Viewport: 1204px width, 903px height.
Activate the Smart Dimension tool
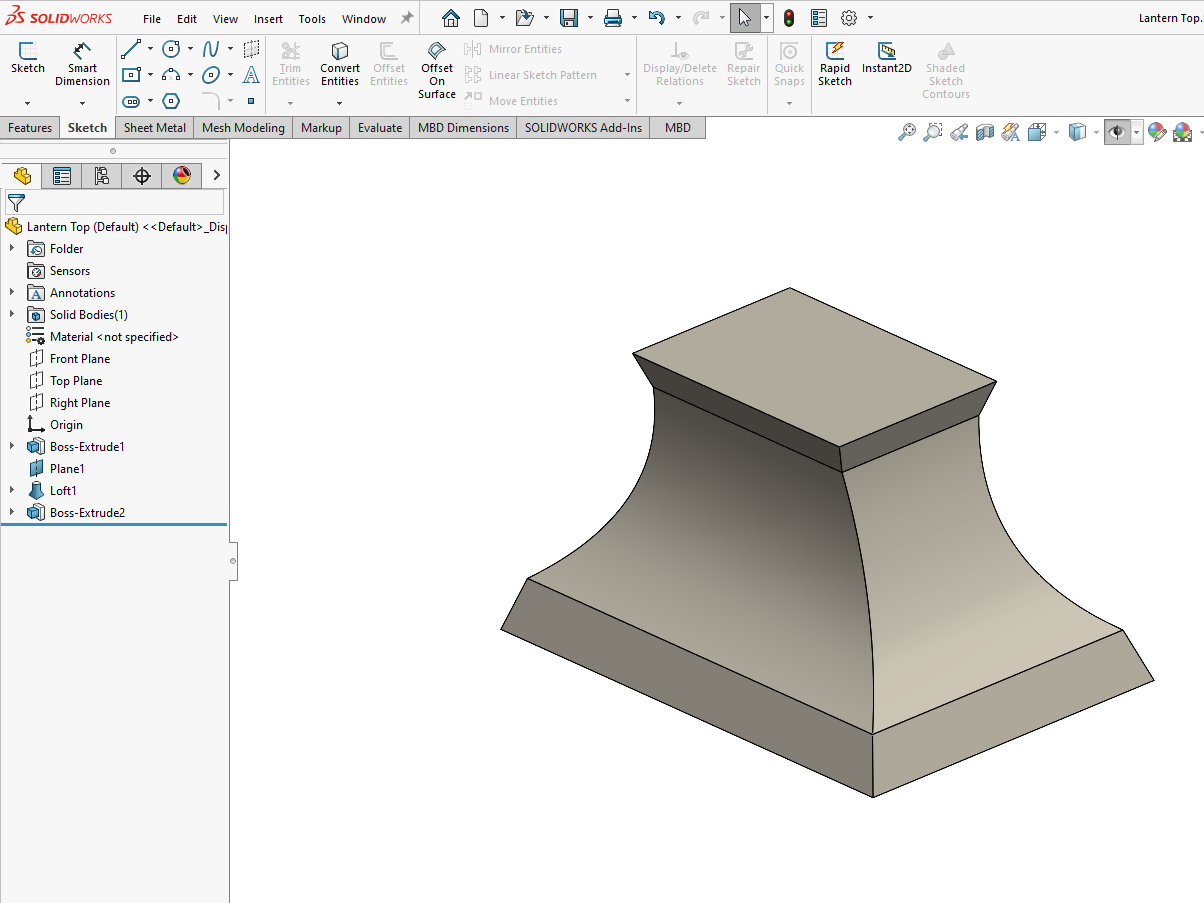(82, 64)
